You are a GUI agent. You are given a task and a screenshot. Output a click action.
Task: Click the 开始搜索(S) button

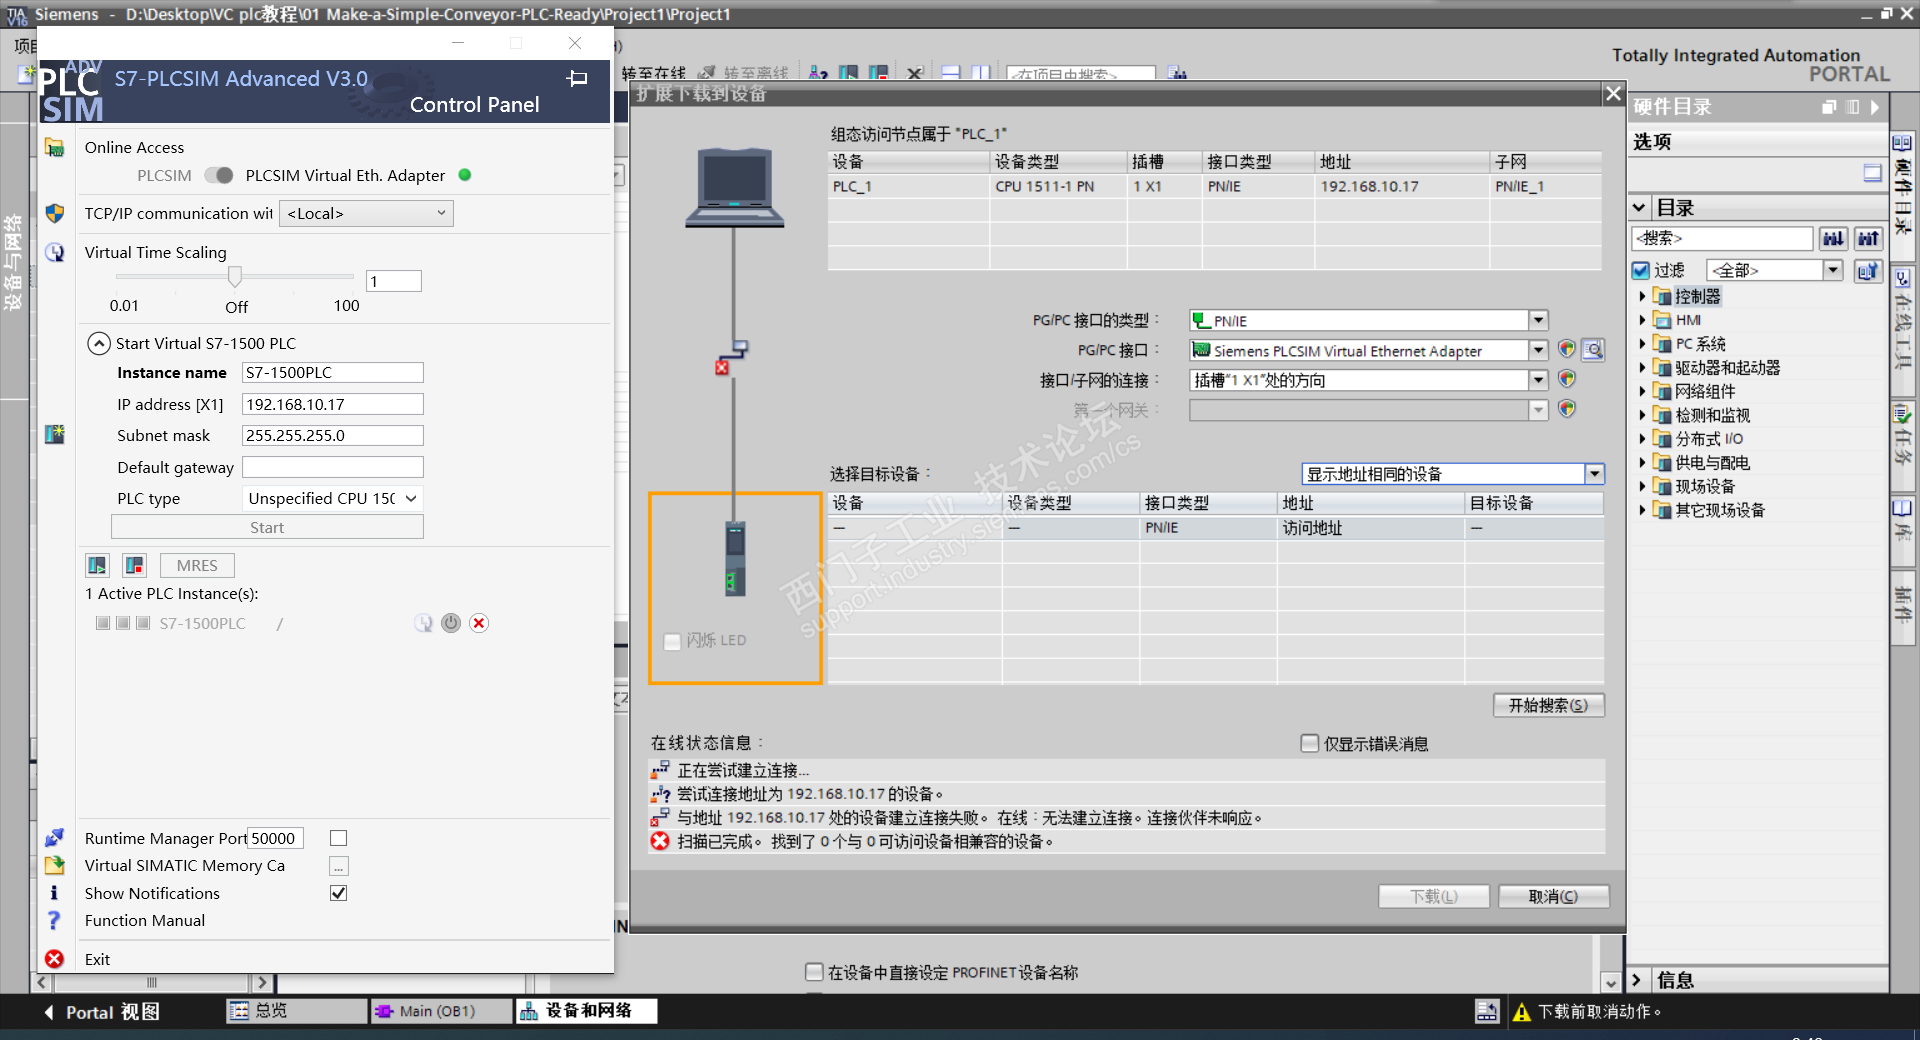(1549, 705)
